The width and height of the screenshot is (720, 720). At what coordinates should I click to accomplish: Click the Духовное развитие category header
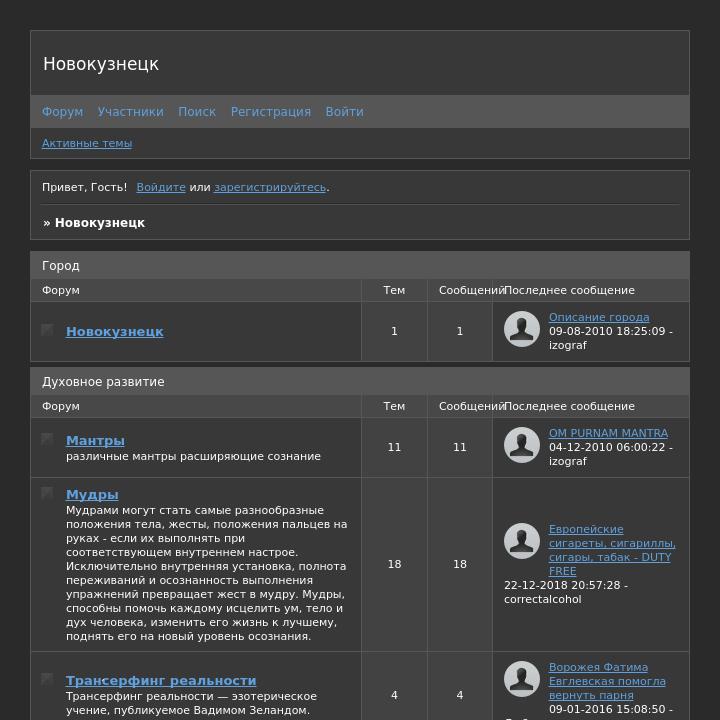coord(360,382)
